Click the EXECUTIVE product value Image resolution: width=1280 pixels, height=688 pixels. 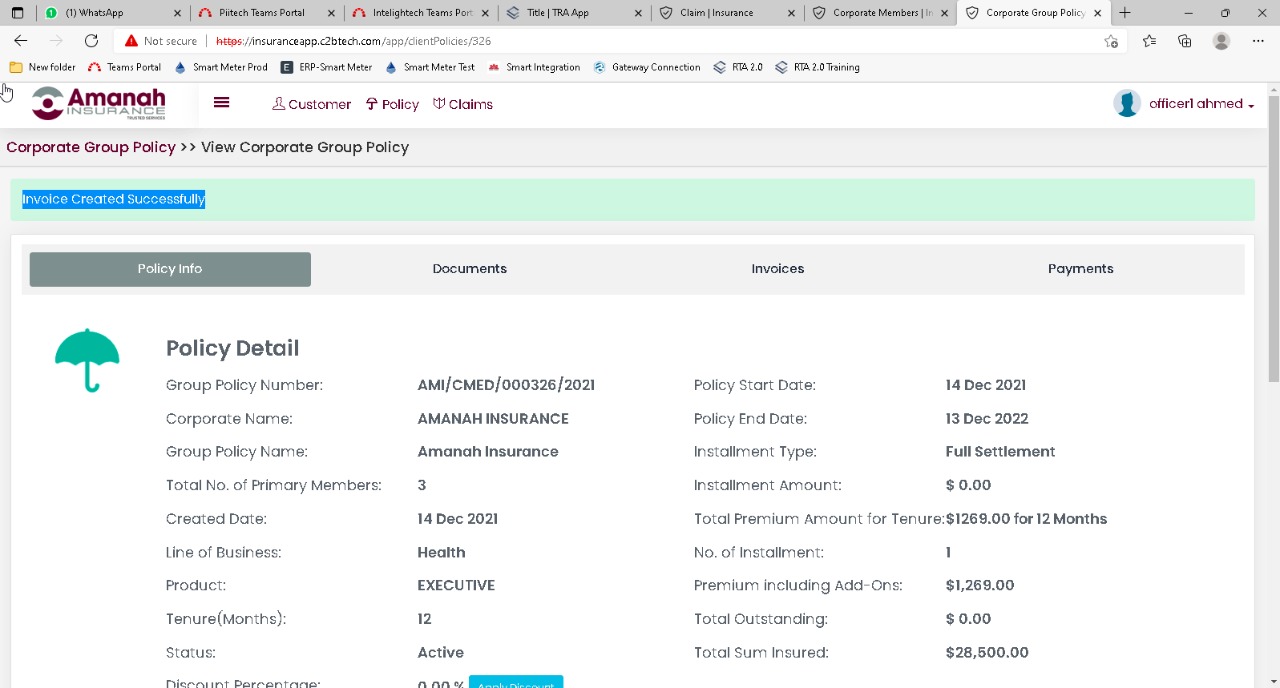click(456, 586)
